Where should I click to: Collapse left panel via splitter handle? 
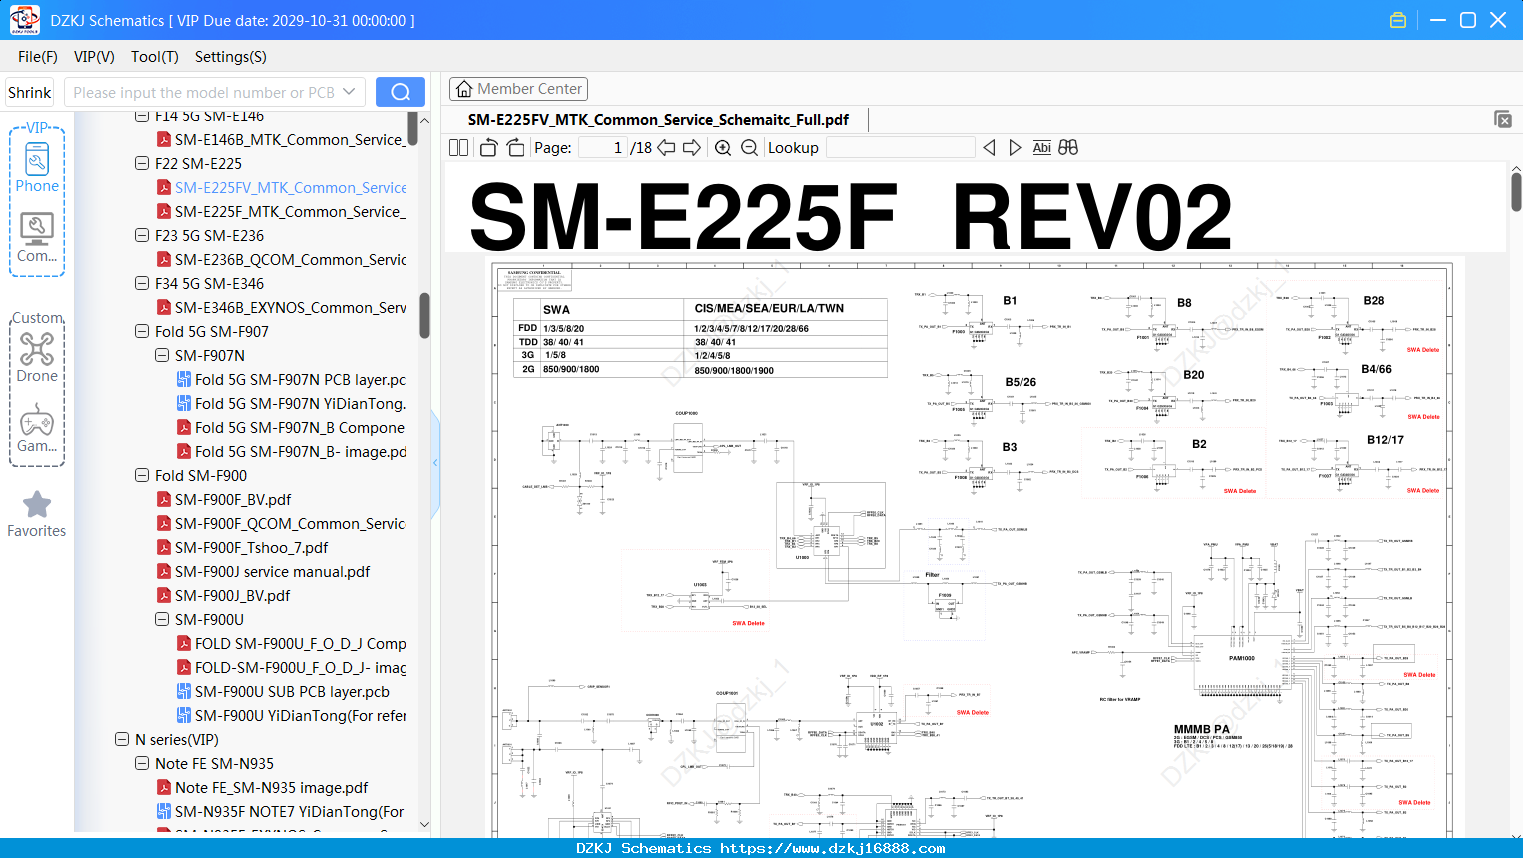click(435, 463)
